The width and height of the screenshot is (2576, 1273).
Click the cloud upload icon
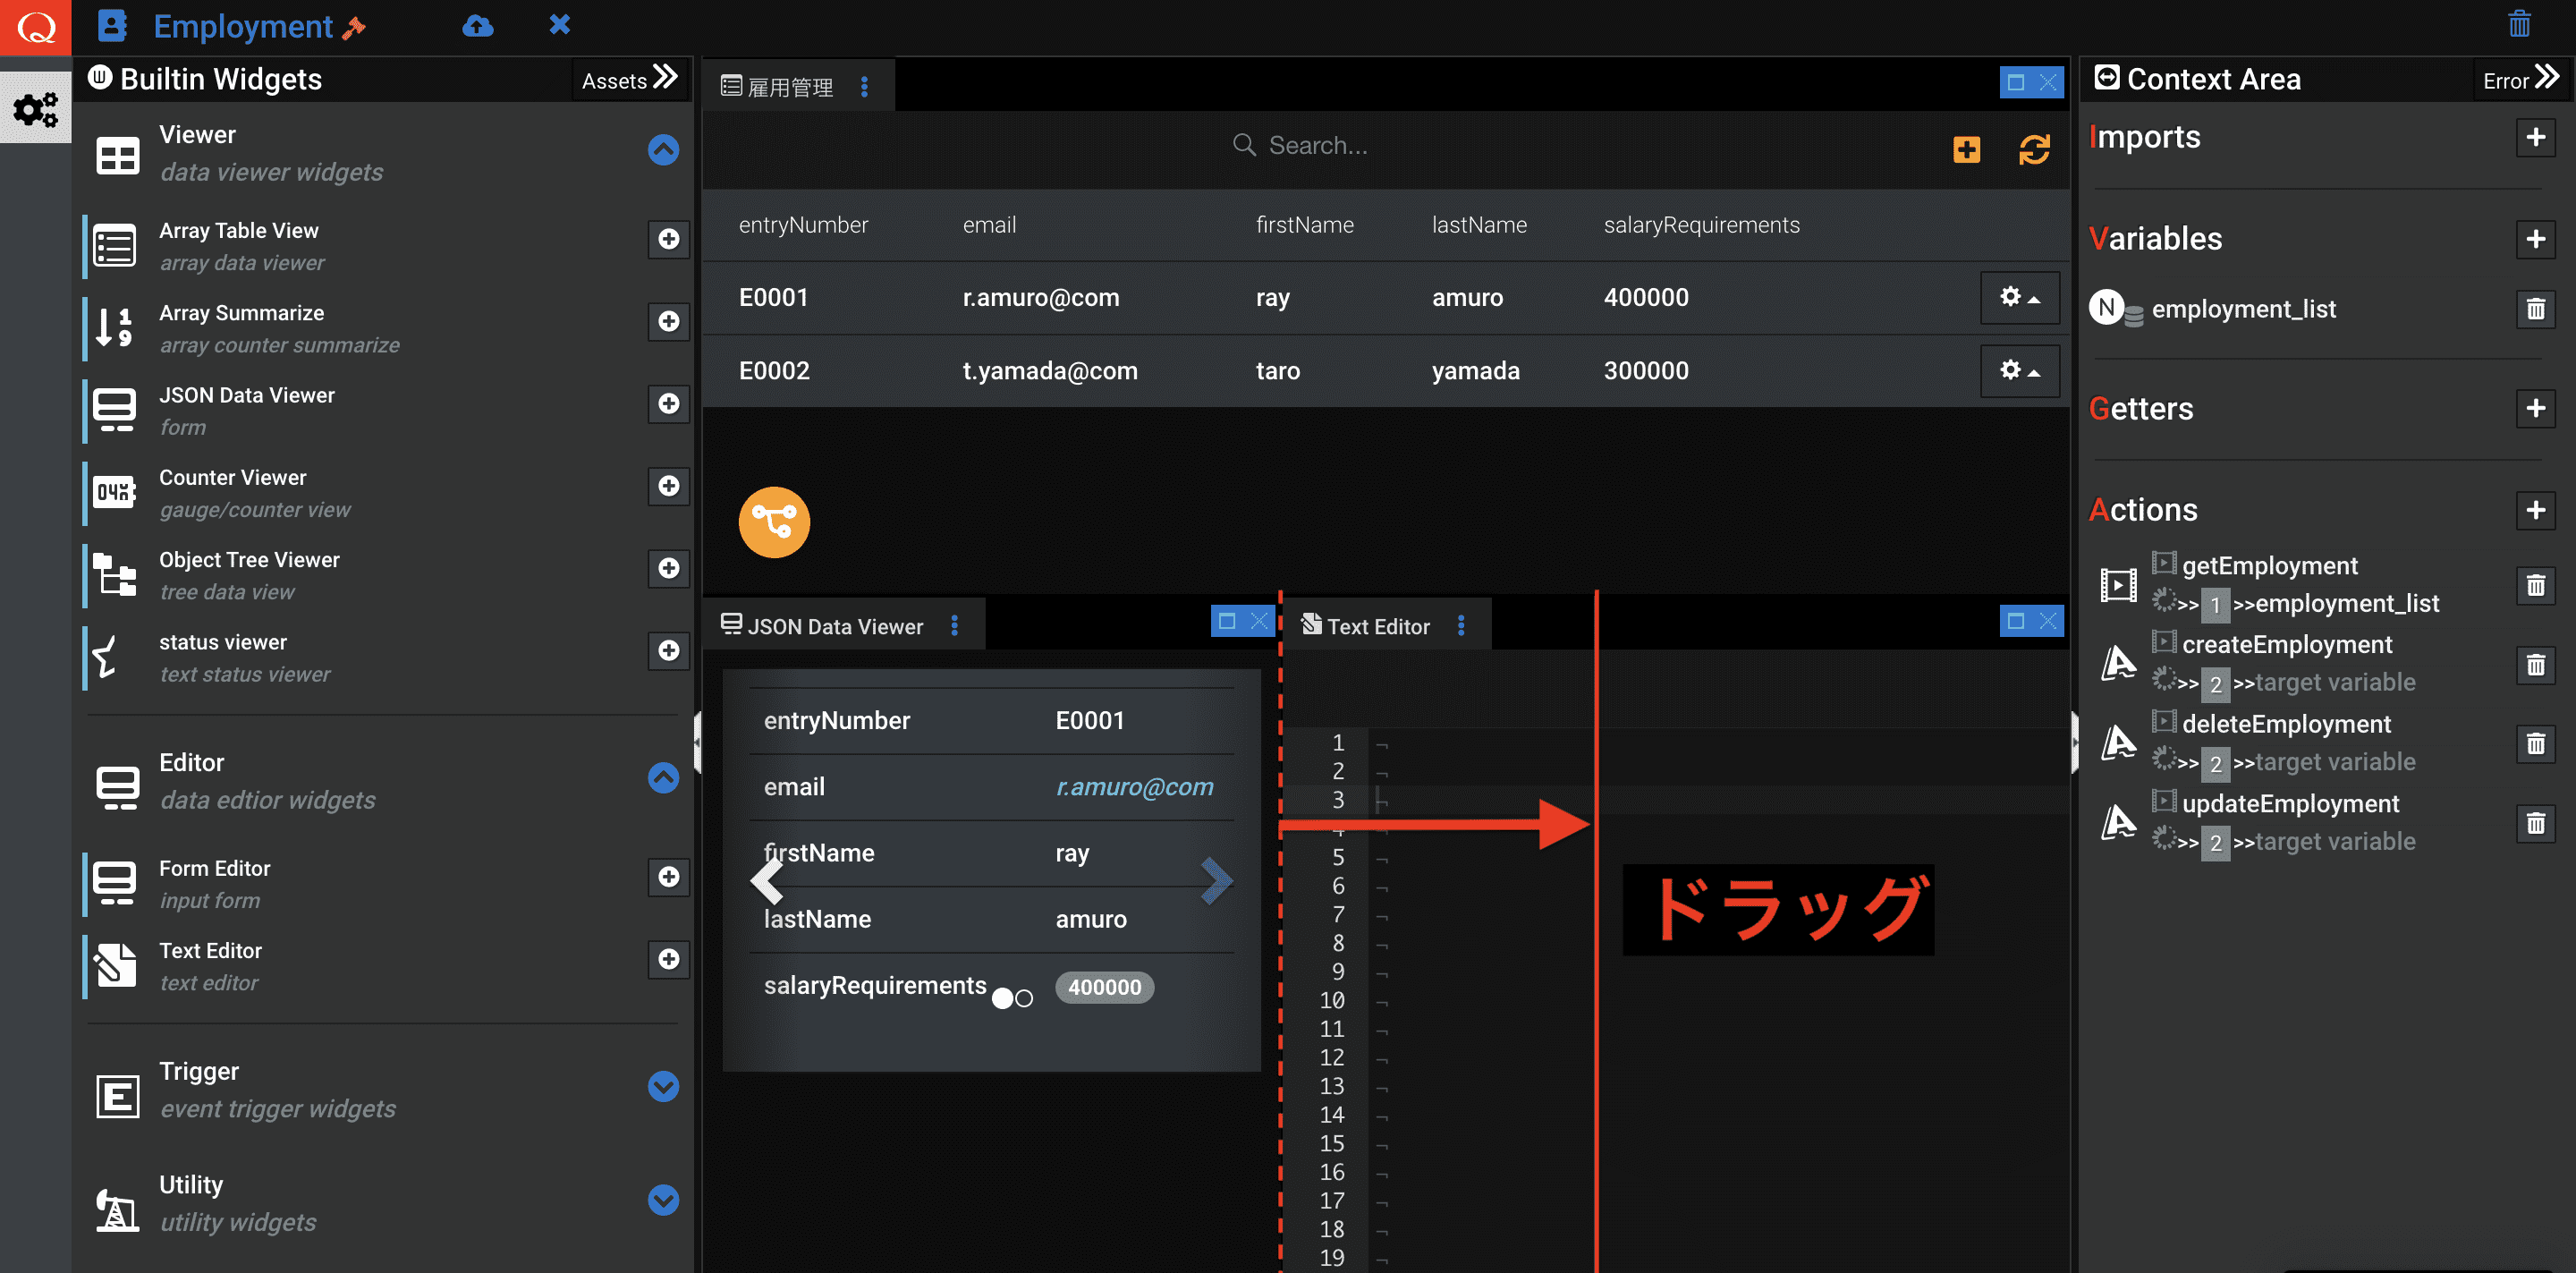click(x=477, y=26)
